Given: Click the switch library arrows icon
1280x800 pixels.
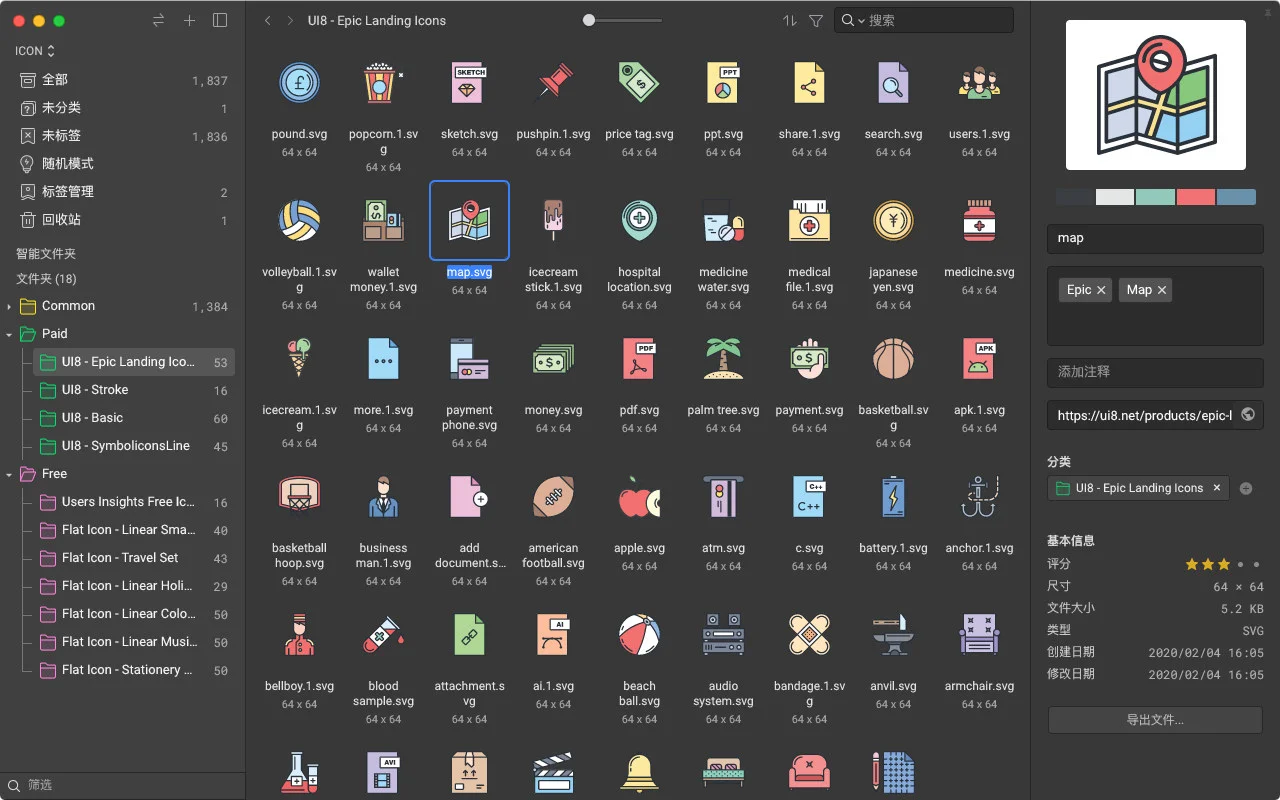Looking at the screenshot, I should [158, 20].
